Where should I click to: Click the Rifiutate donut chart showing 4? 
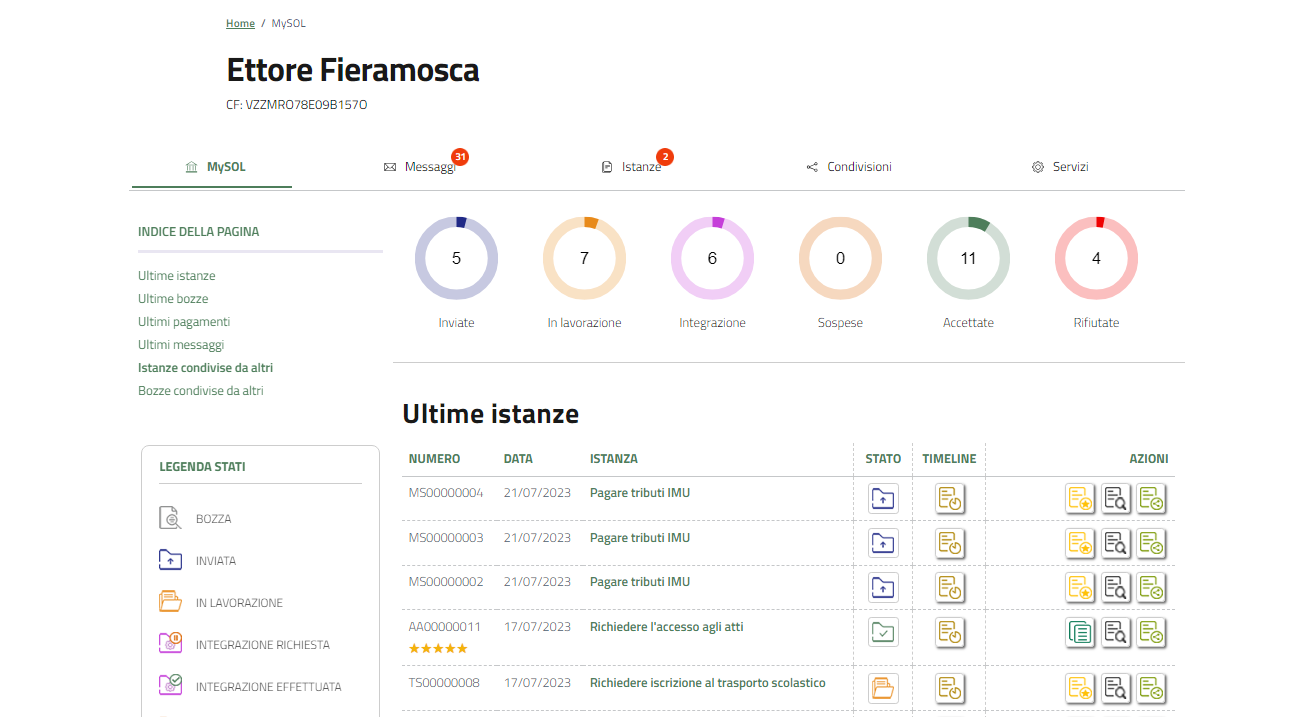point(1096,258)
